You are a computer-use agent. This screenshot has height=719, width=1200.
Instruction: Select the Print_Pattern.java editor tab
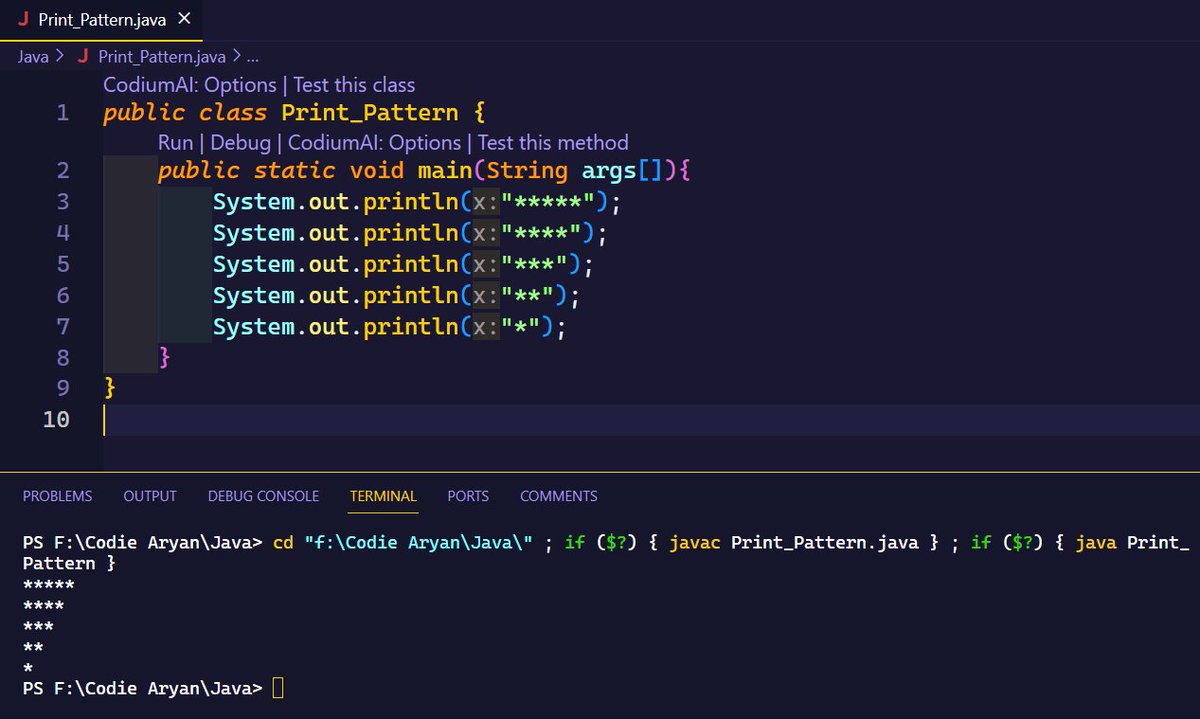tap(100, 19)
